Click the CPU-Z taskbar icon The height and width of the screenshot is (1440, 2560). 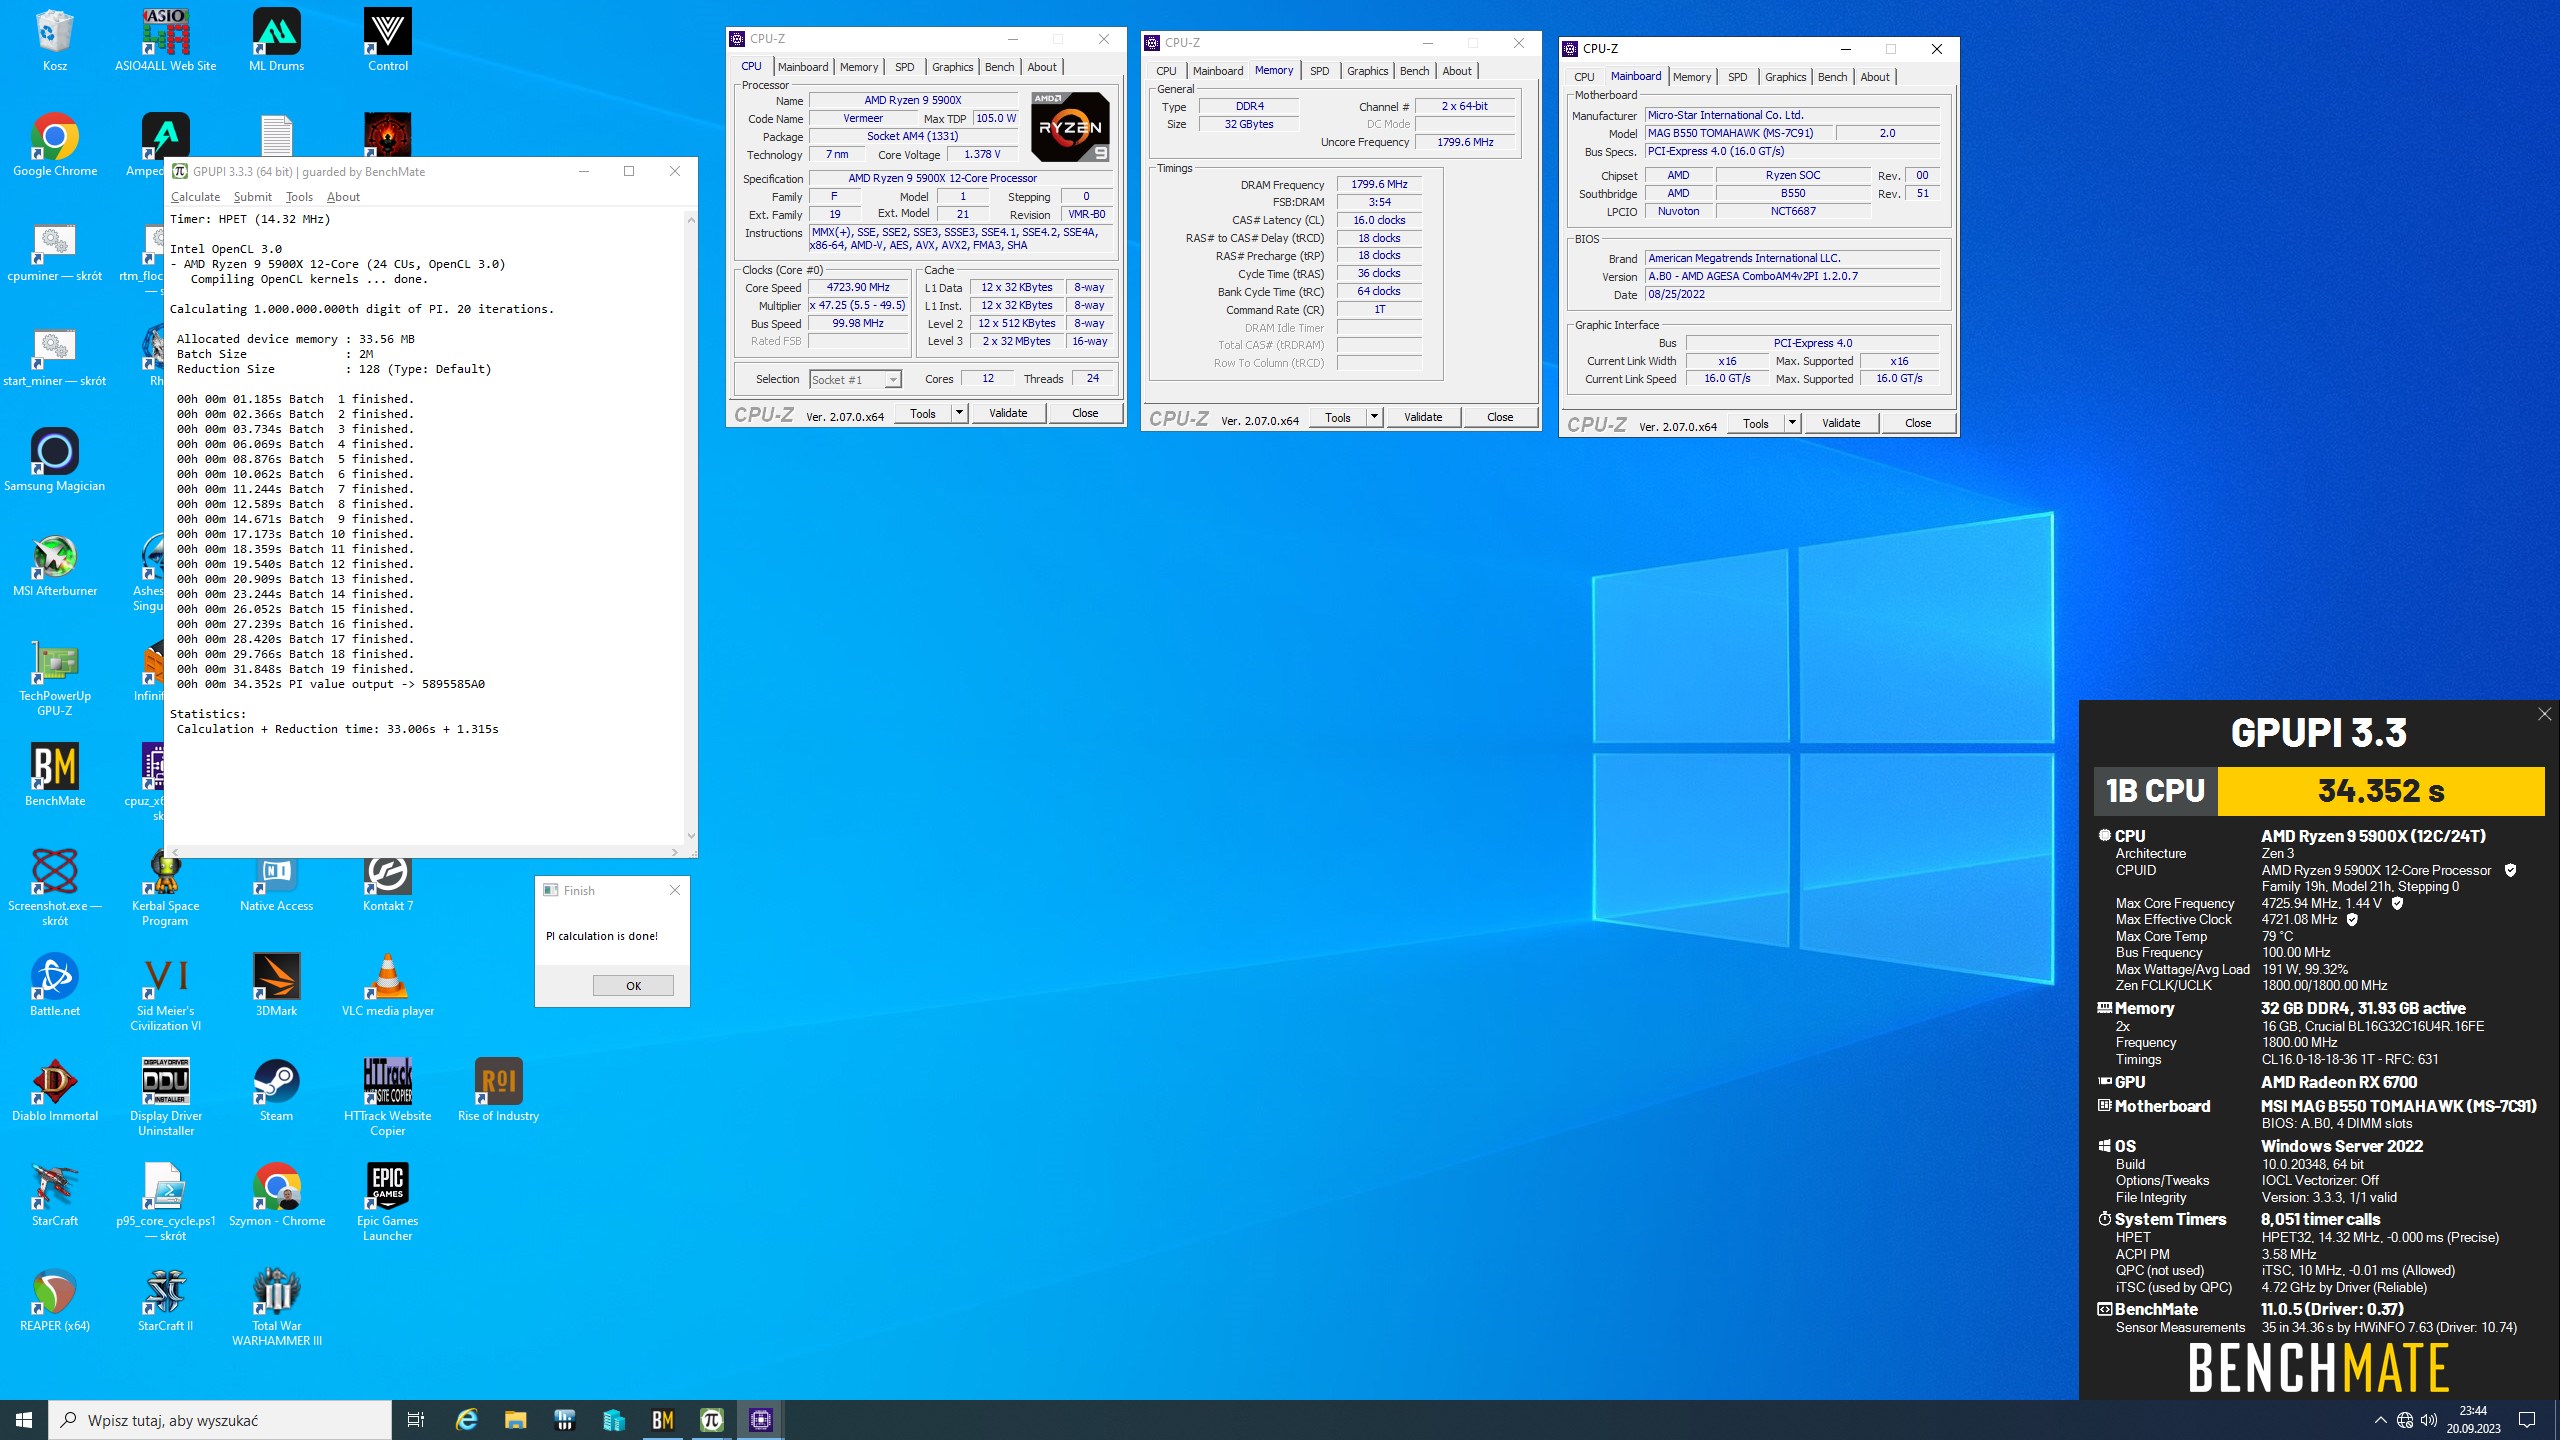click(x=761, y=1420)
